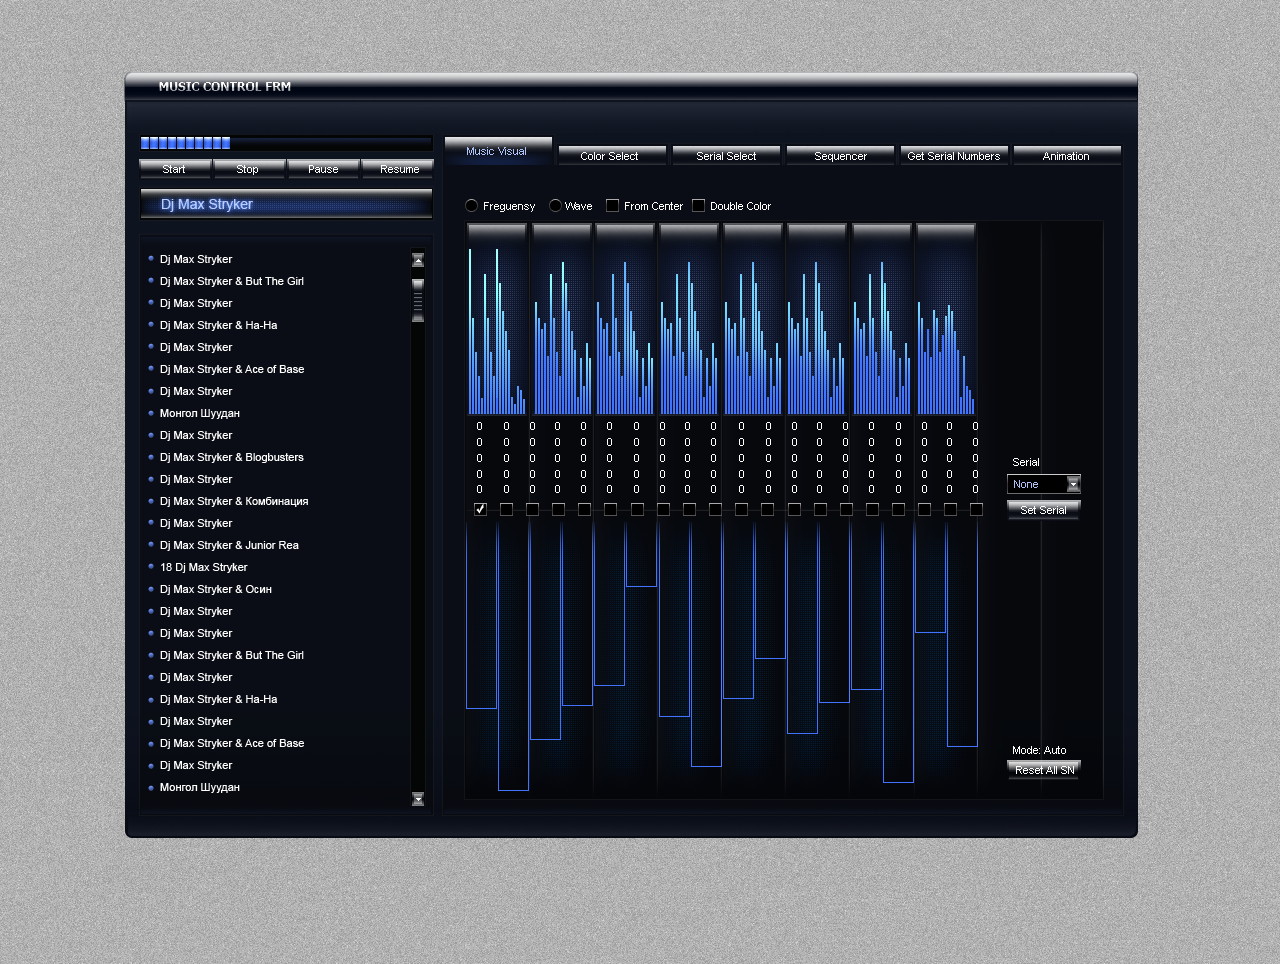The height and width of the screenshot is (964, 1280).
Task: Enable the From Center checkbox
Action: [x=613, y=206]
